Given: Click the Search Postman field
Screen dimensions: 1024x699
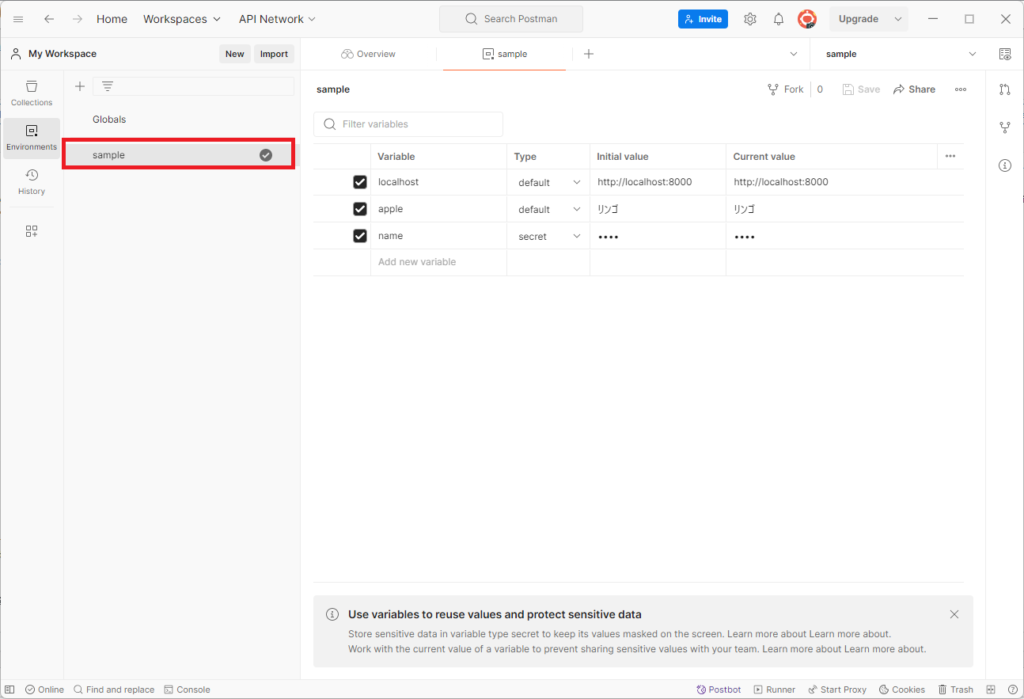Looking at the screenshot, I should pyautogui.click(x=511, y=19).
